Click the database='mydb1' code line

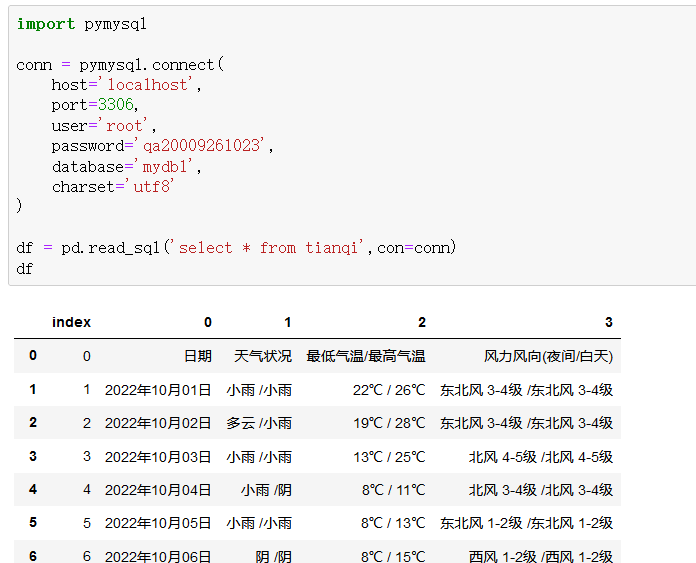point(127,167)
